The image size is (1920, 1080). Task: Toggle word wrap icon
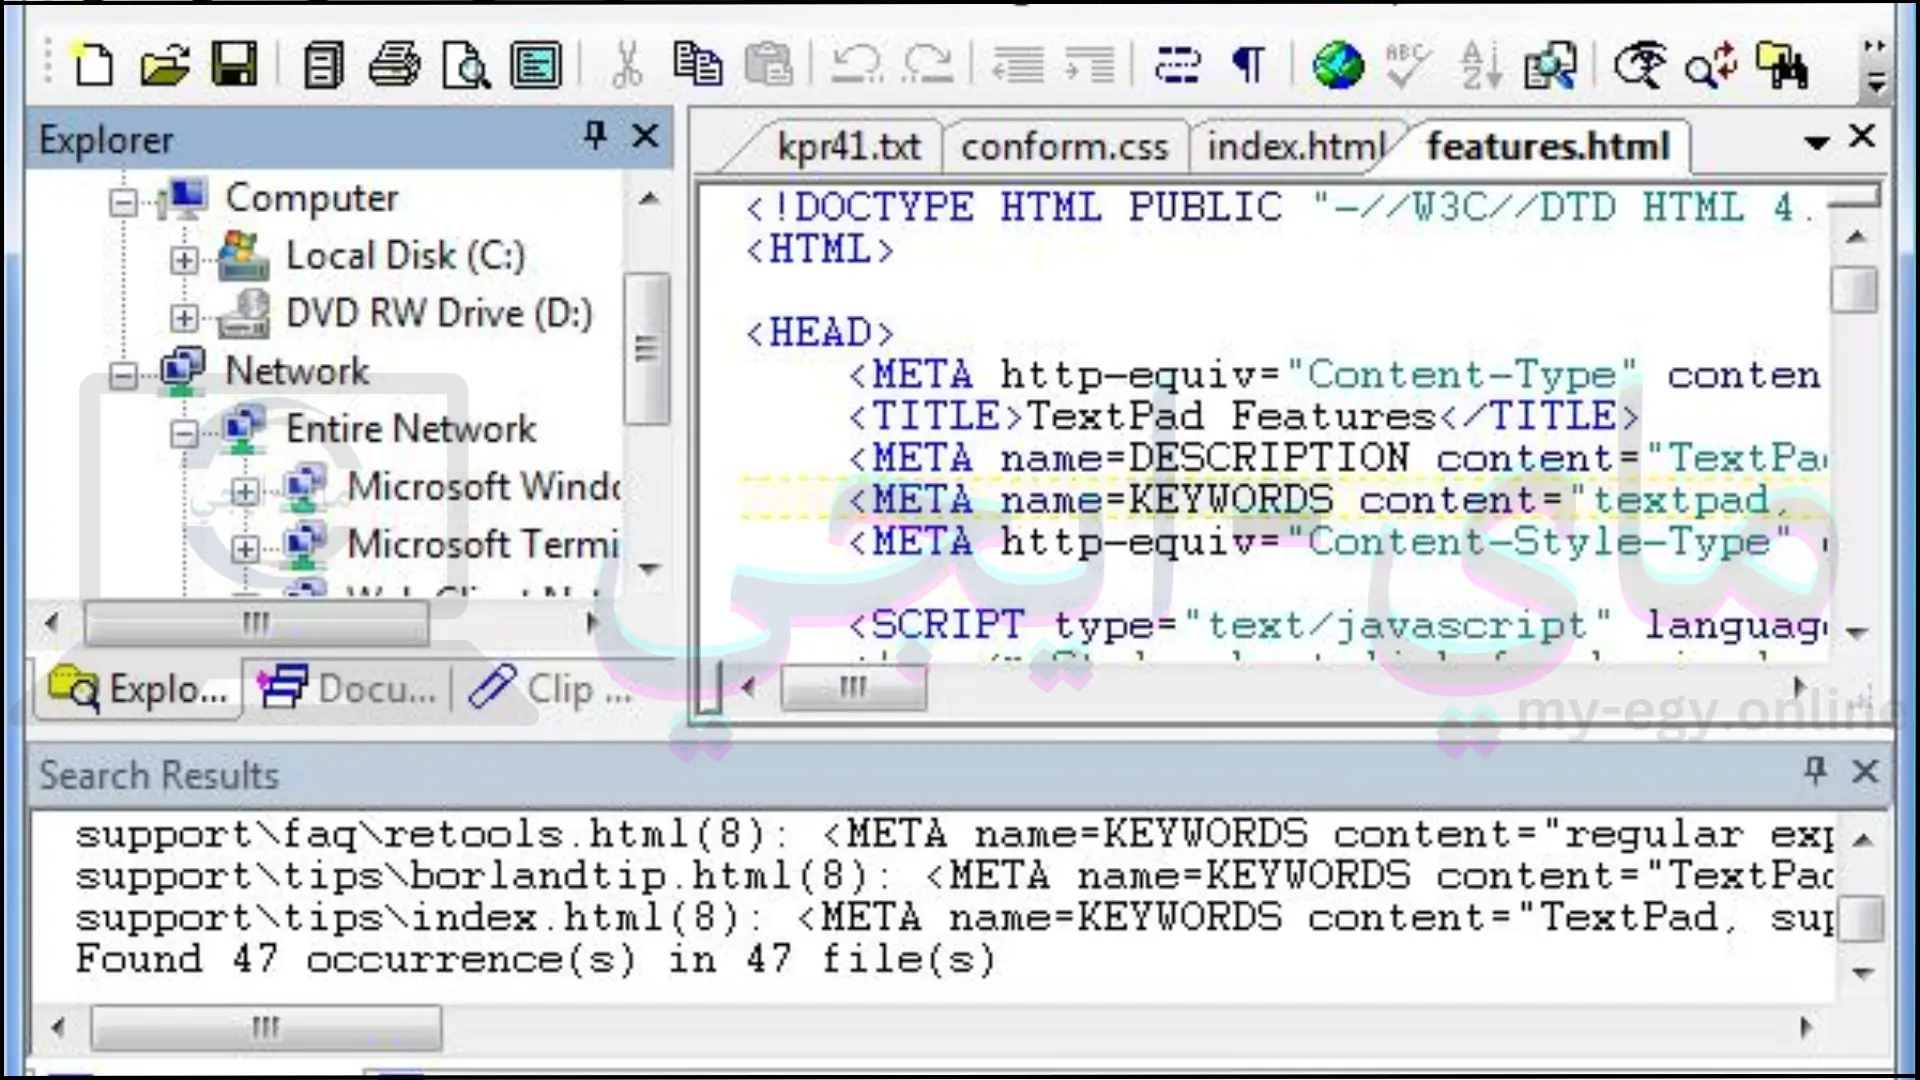[x=1177, y=66]
